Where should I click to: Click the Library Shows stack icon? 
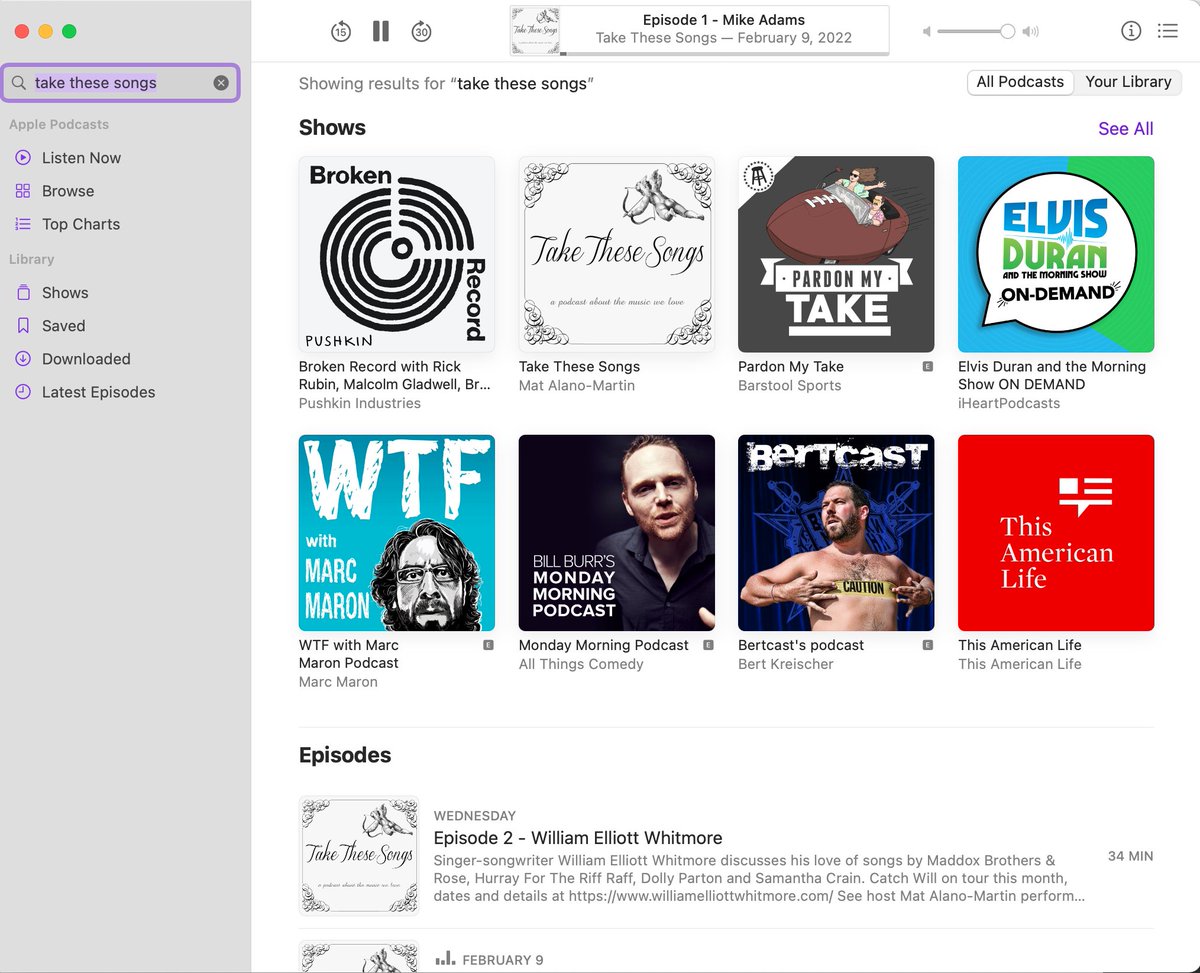click(x=23, y=293)
